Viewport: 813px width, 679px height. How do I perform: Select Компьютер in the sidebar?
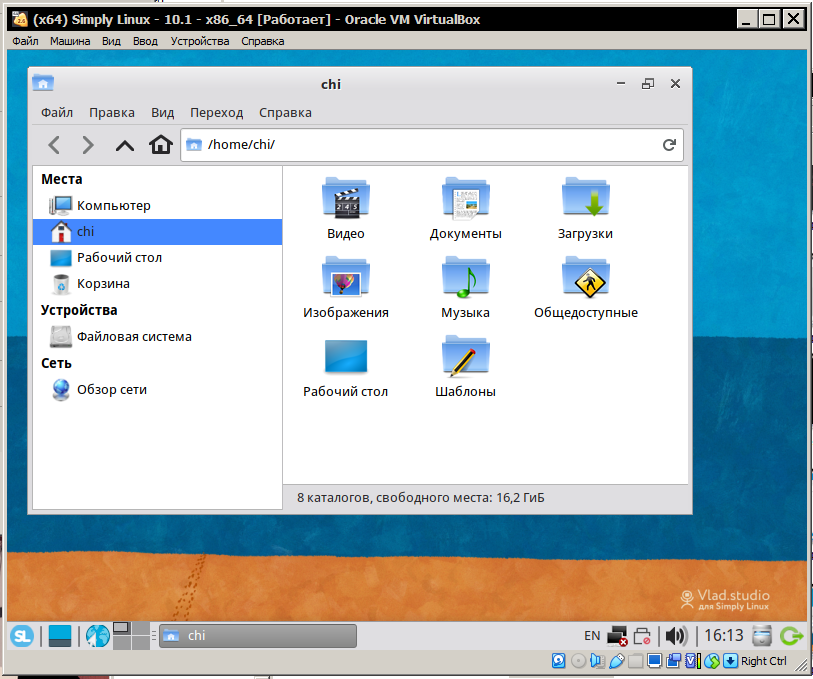pos(157,205)
